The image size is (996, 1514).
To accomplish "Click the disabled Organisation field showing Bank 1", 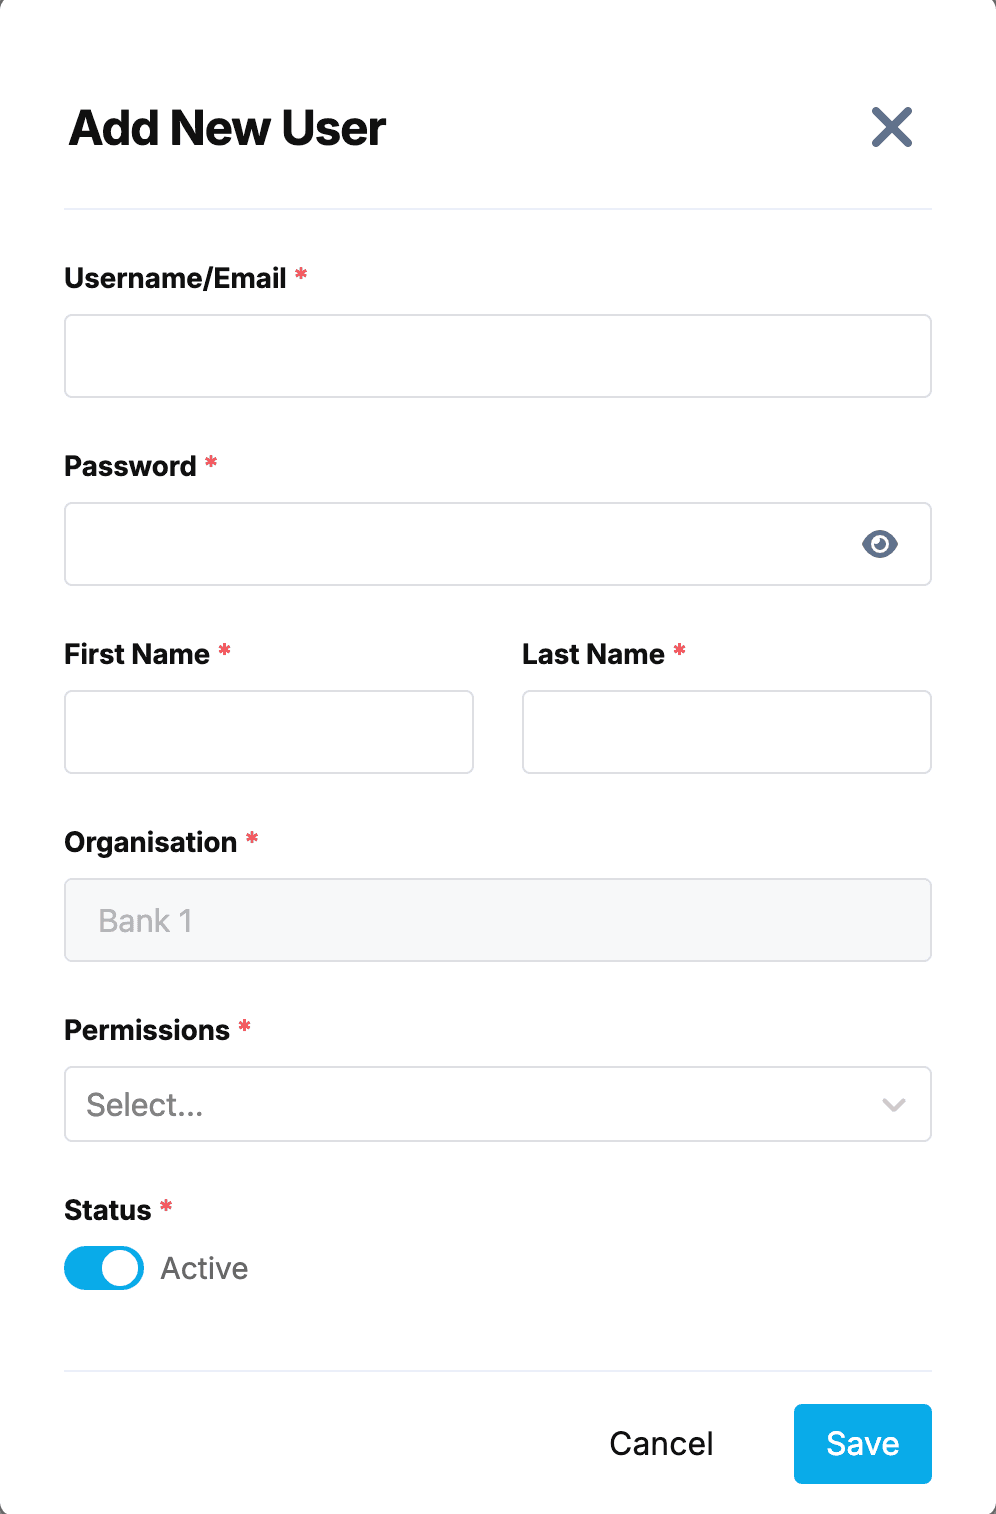I will tap(498, 920).
